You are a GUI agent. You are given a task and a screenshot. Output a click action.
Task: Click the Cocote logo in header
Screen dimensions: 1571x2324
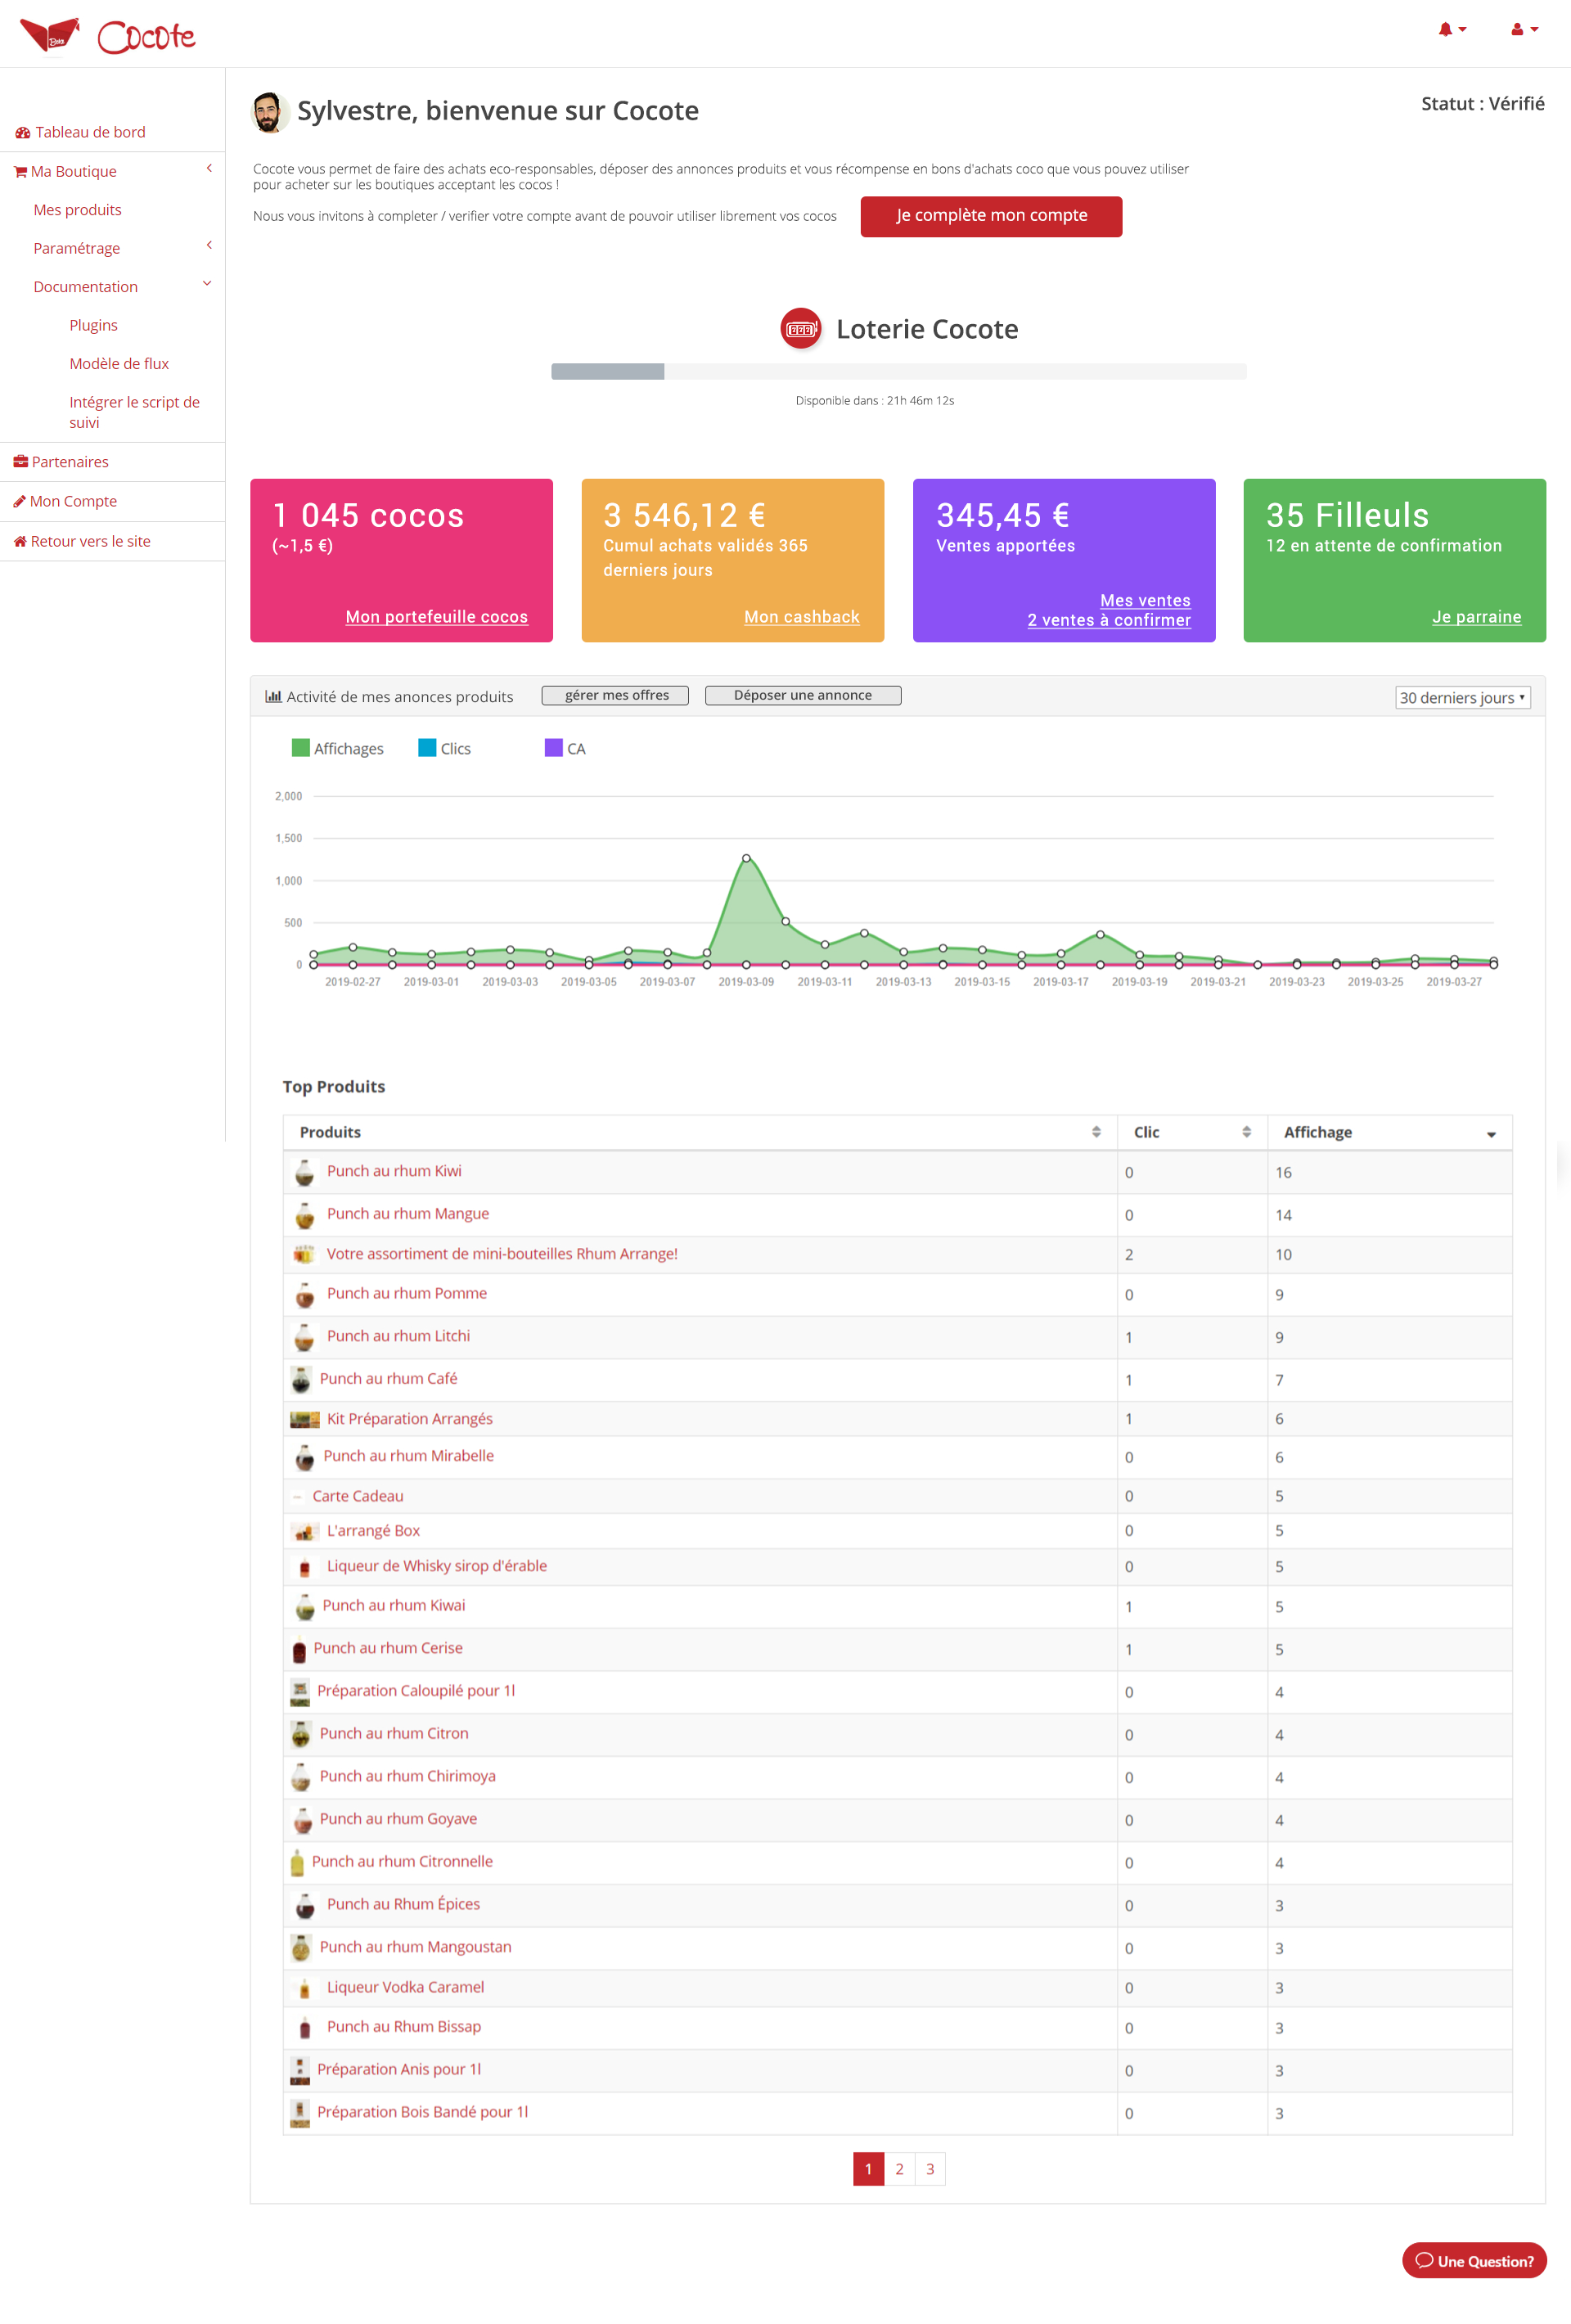click(x=108, y=35)
